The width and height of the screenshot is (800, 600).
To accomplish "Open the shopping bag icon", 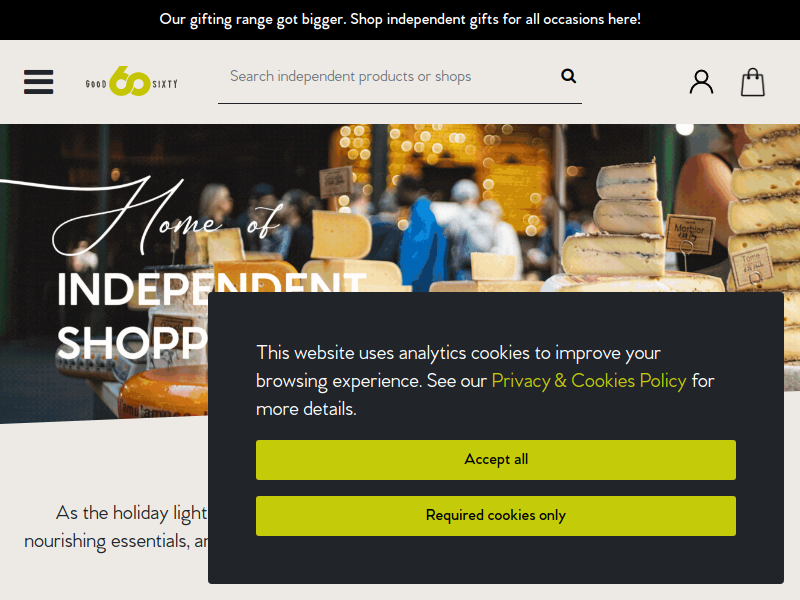I will (753, 82).
